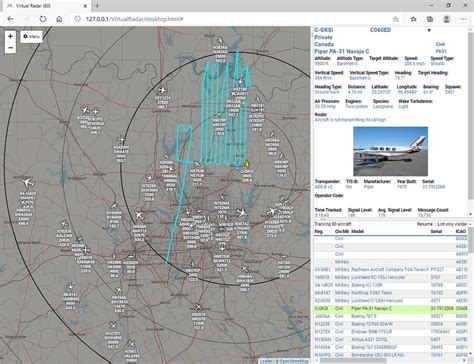Select the Raytheon T-6A Texan II row
The height and width of the screenshot is (364, 474).
point(391,269)
